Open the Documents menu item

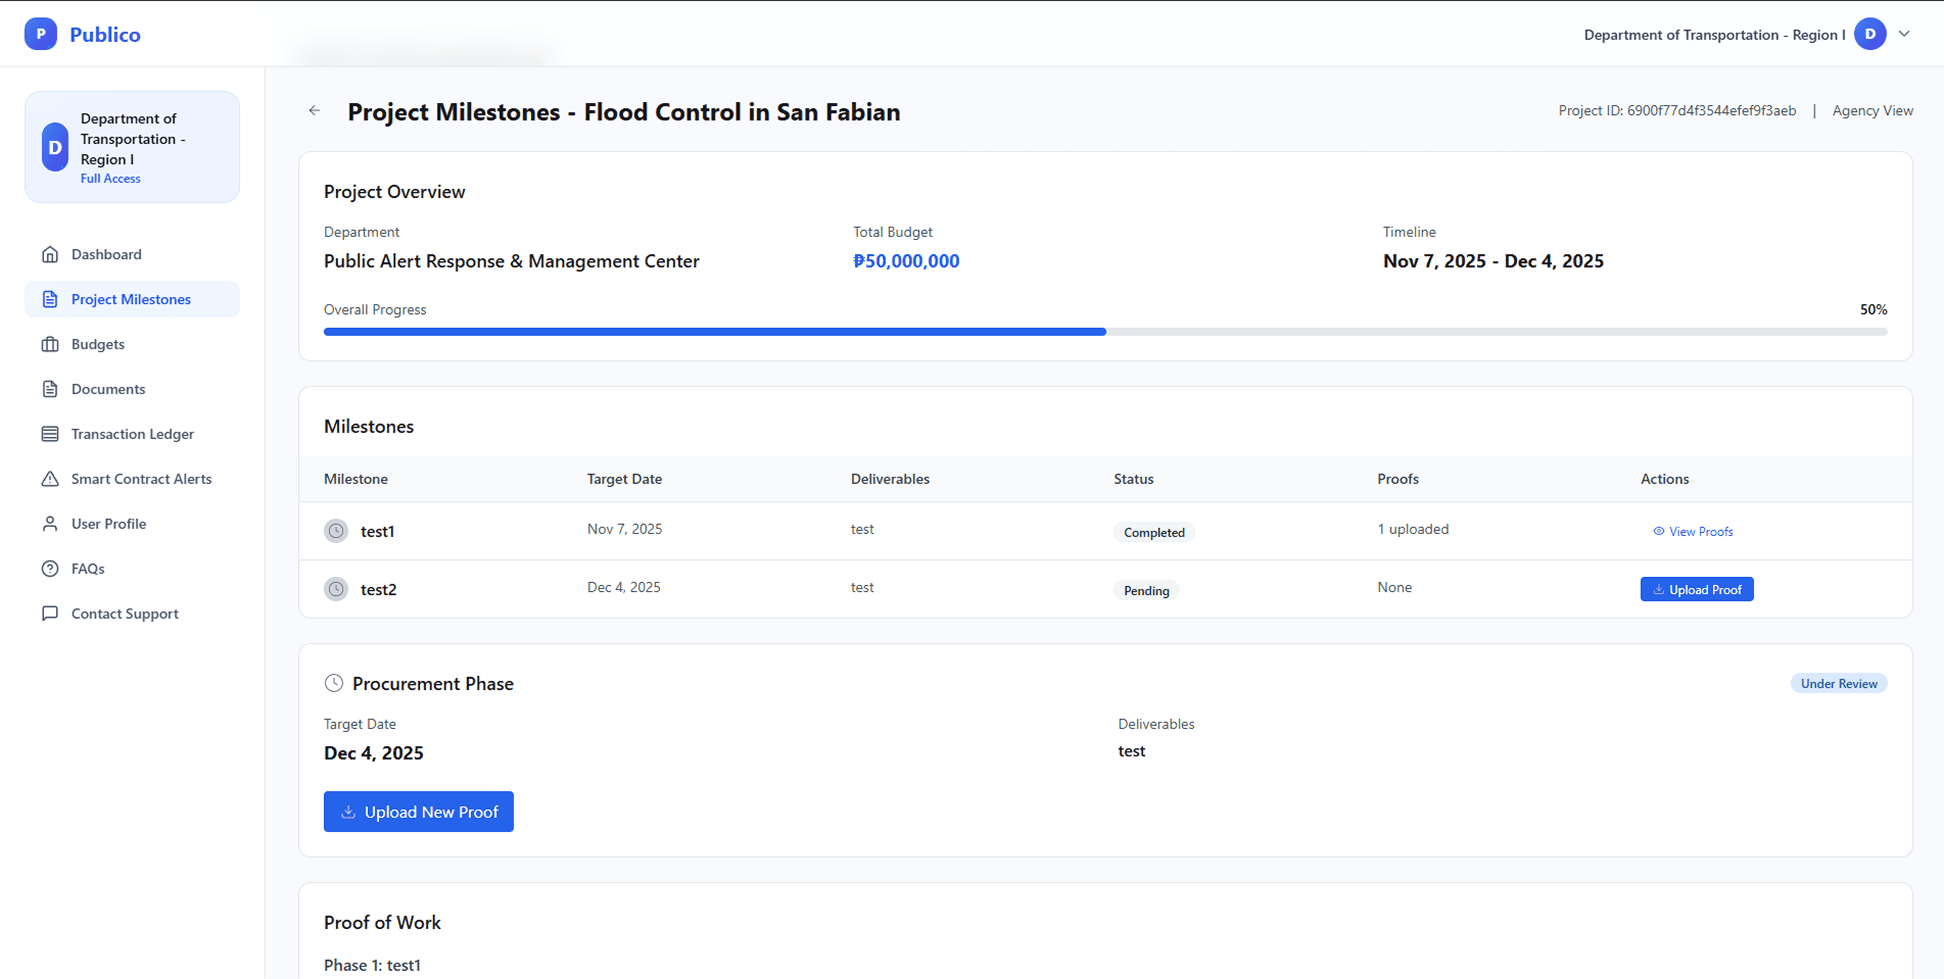(x=132, y=389)
